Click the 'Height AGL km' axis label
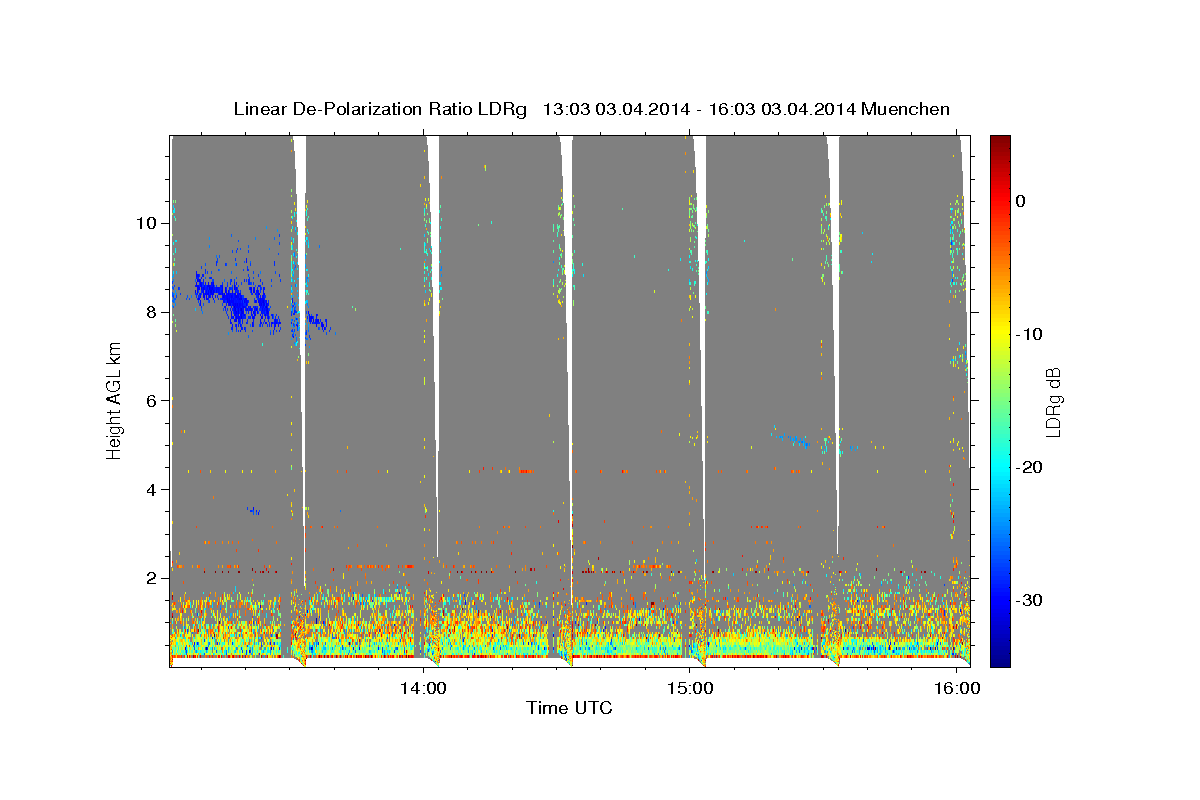Image resolution: width=1200 pixels, height=800 pixels. pyautogui.click(x=115, y=399)
